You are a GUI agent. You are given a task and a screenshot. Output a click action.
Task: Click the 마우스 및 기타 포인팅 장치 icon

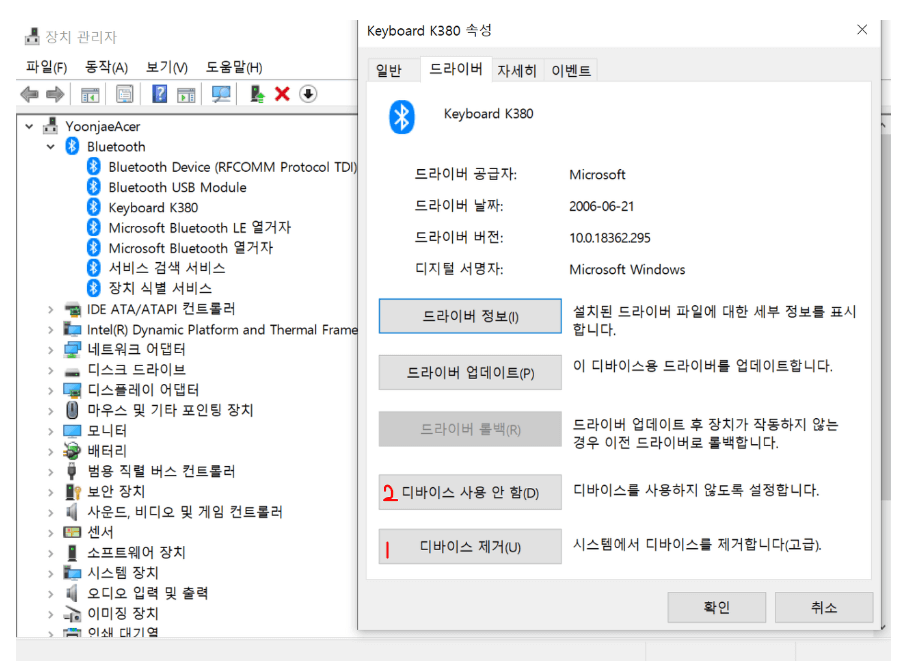72,410
